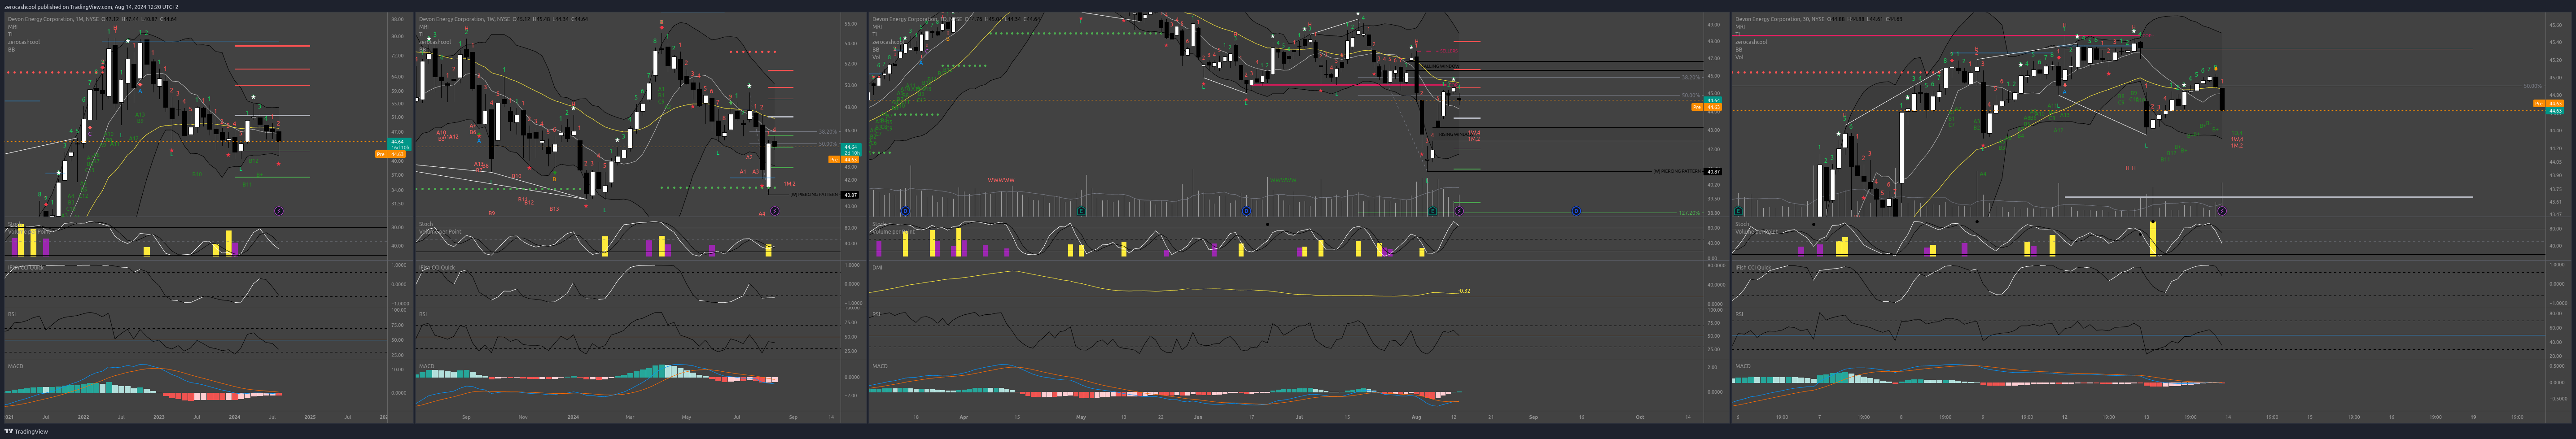This screenshot has height=439, width=2576.
Task: Click the lightning bolt icon on 30-minute chart
Action: [2222, 211]
